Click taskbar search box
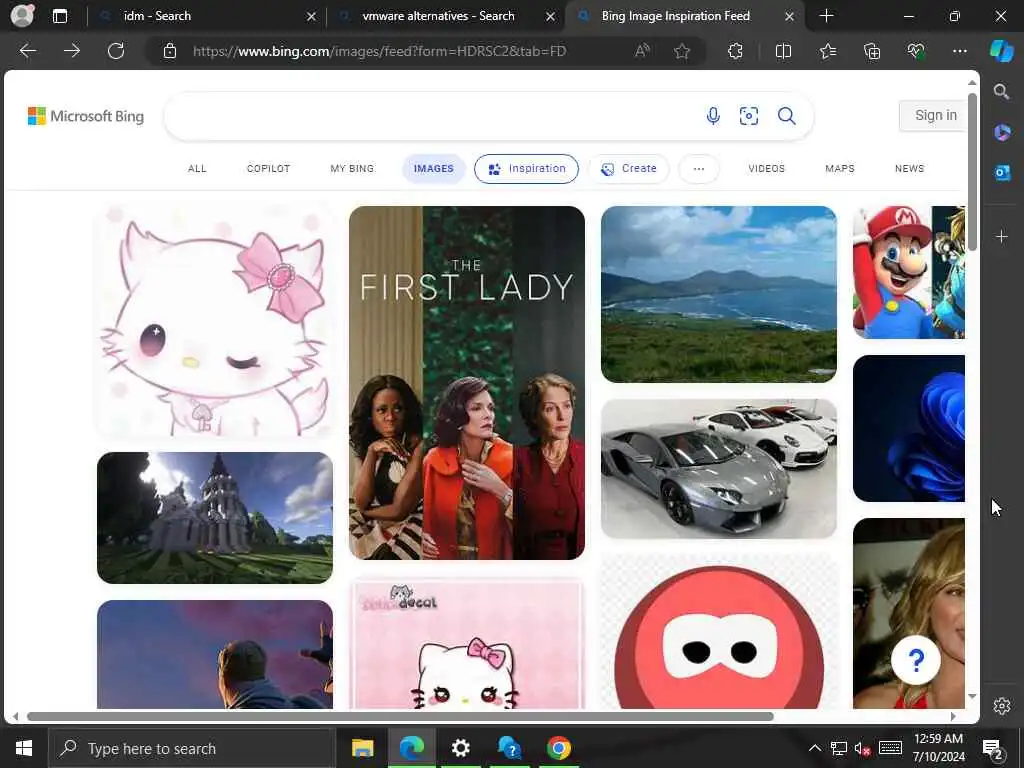Screen dimensions: 1024x768 pyautogui.click(x=191, y=748)
